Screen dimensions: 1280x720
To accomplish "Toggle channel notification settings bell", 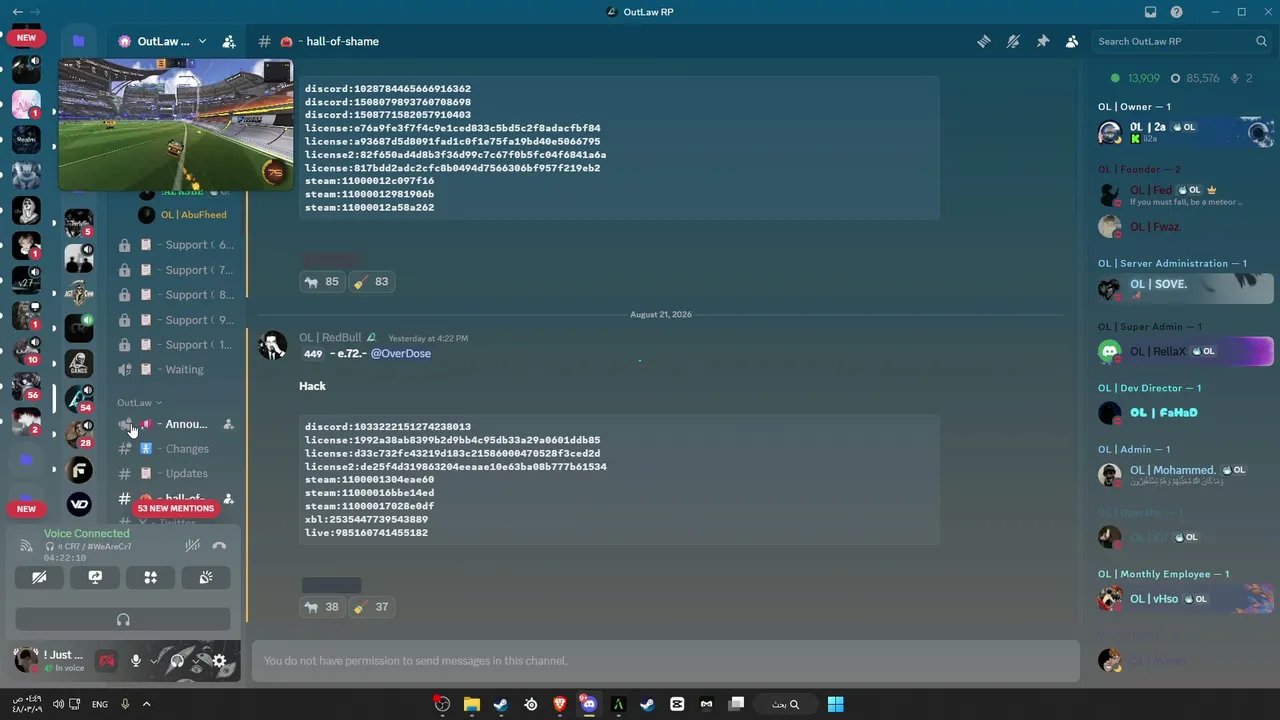I will 1013,41.
